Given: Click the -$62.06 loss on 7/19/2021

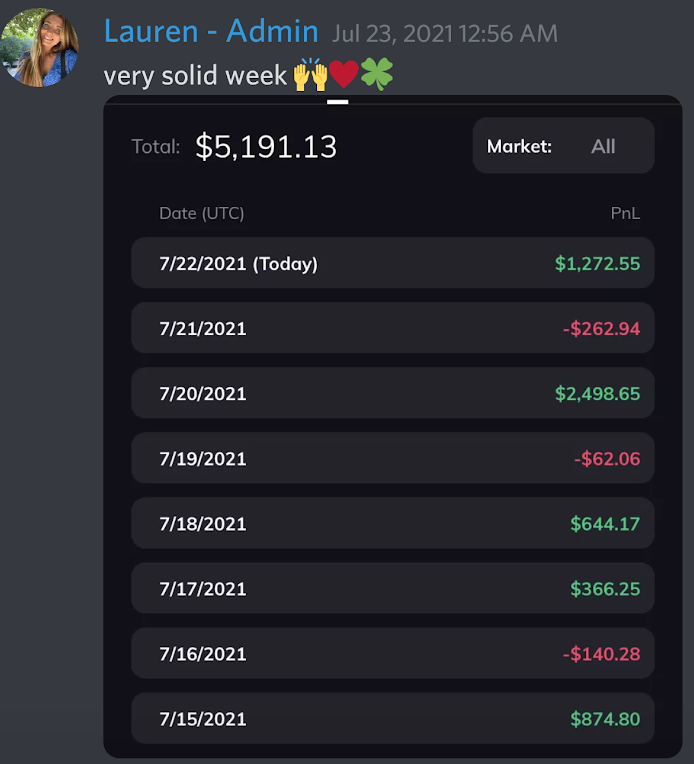Looking at the screenshot, I should (607, 458).
